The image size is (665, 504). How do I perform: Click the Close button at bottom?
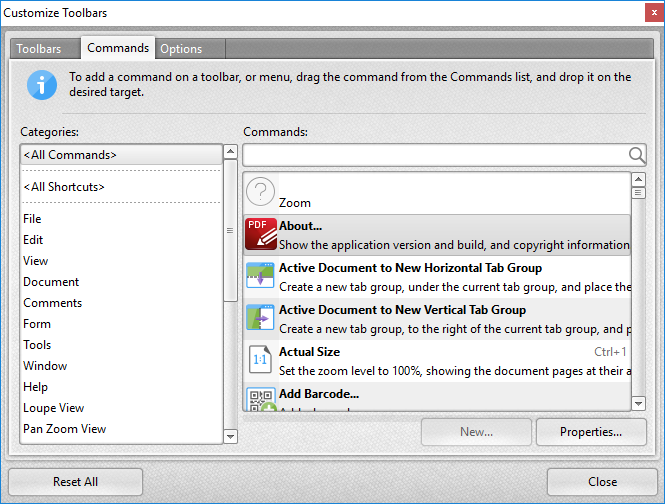[602, 482]
